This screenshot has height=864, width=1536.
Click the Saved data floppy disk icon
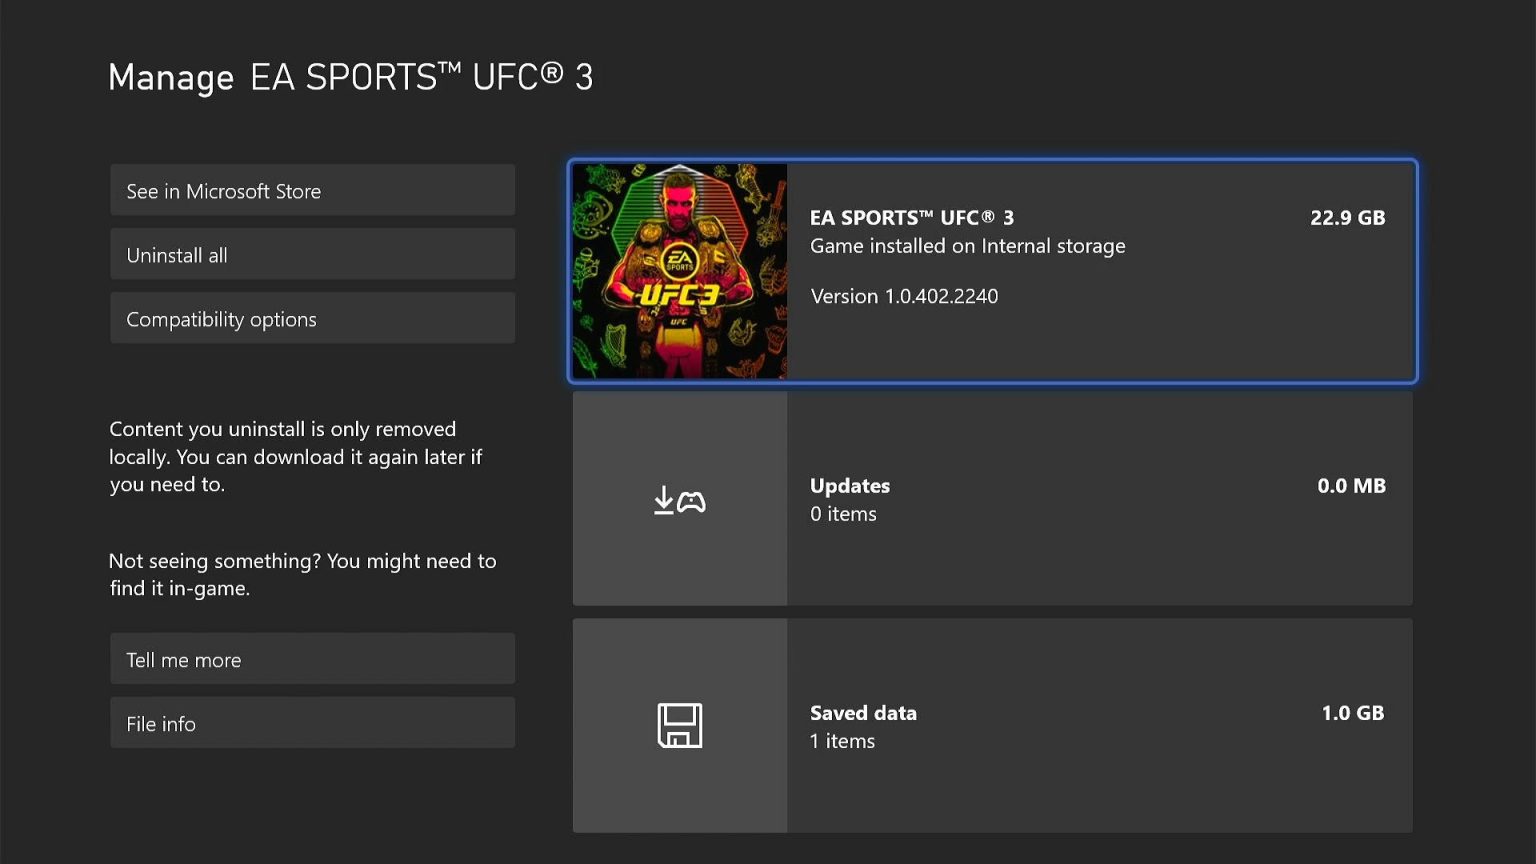point(680,727)
